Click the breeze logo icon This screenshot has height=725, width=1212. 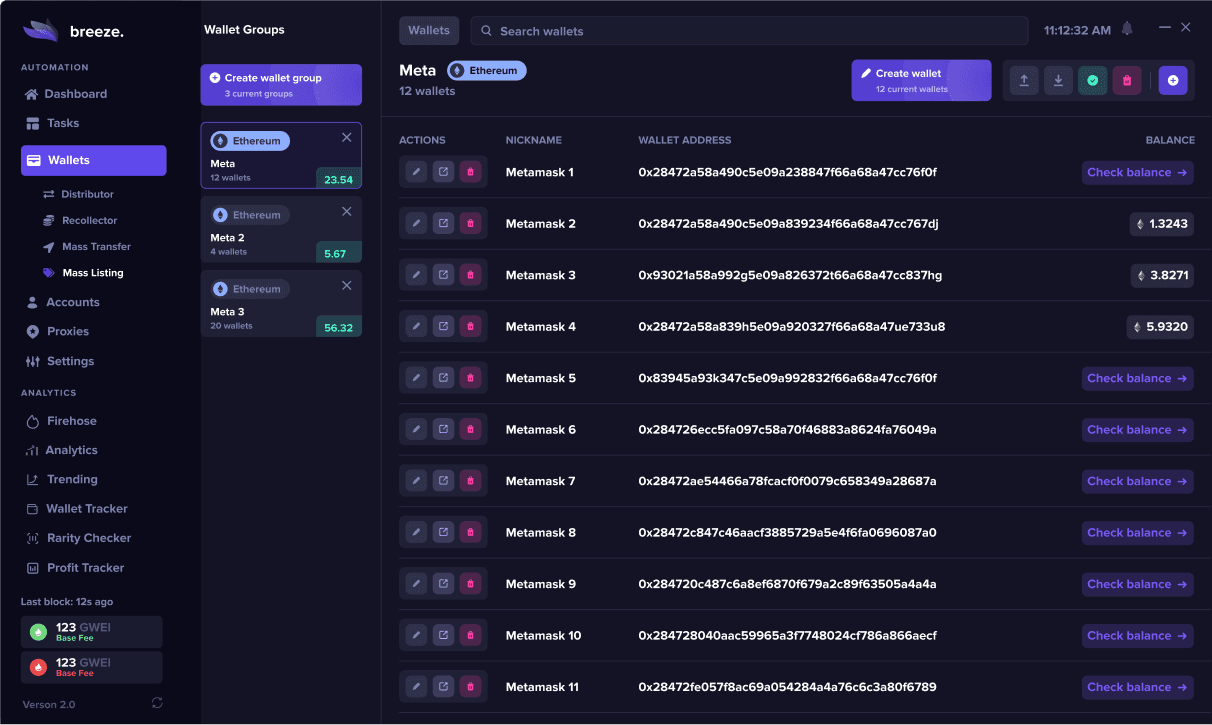click(40, 29)
